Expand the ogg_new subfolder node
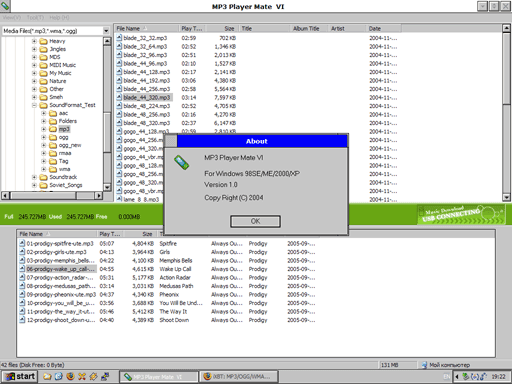The image size is (512, 384). (x=44, y=145)
